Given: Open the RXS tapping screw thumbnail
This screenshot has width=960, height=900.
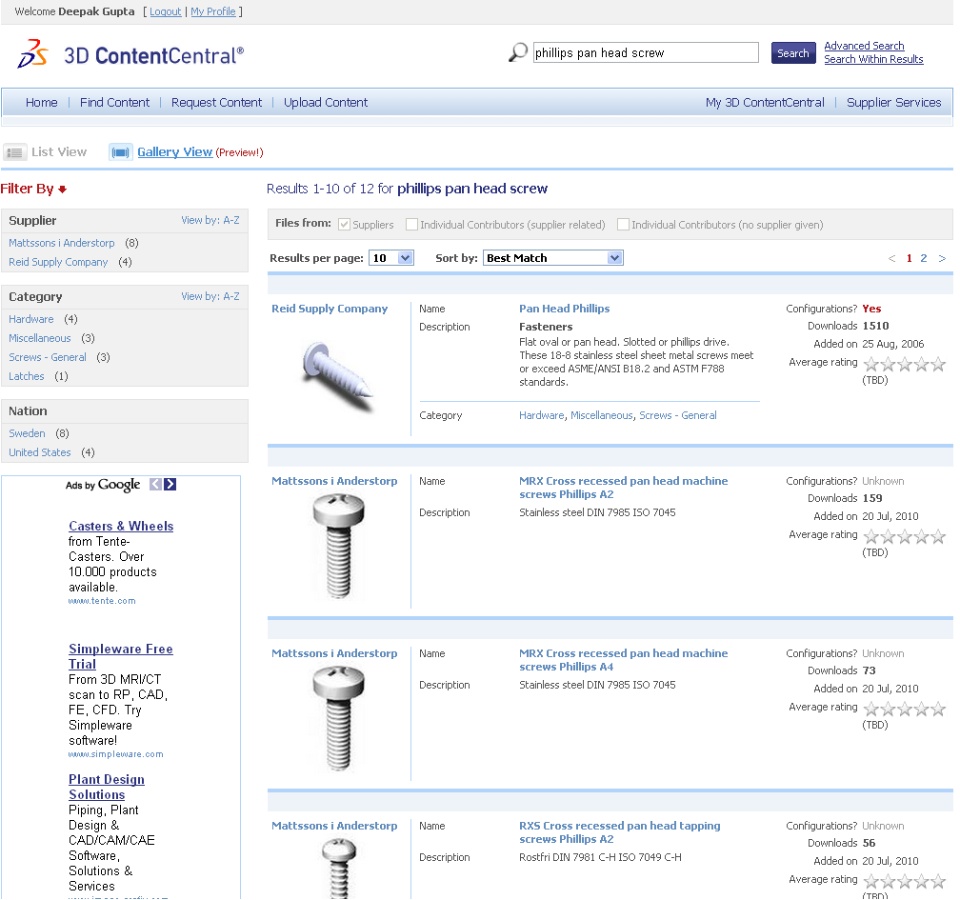Looking at the screenshot, I should (339, 868).
